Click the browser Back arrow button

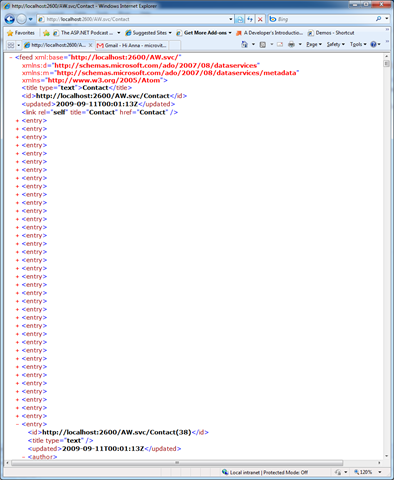tap(9, 19)
